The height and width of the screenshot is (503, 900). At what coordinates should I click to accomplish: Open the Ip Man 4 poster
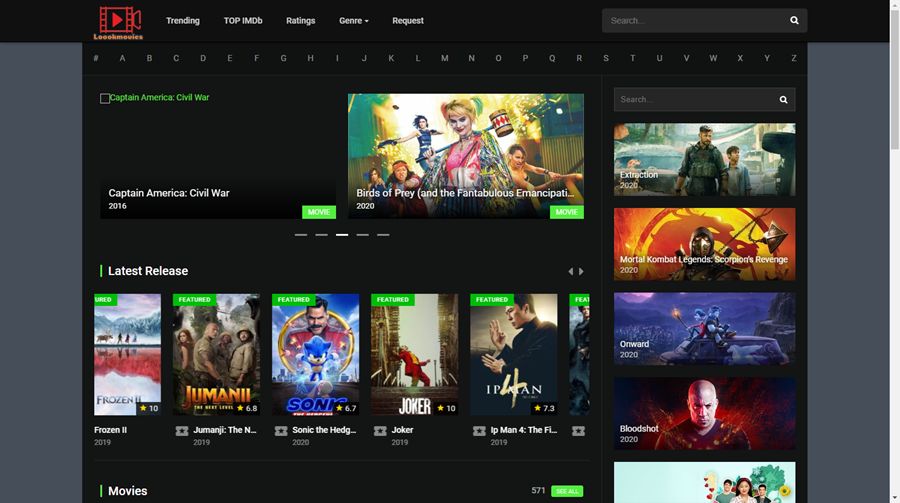pyautogui.click(x=514, y=354)
